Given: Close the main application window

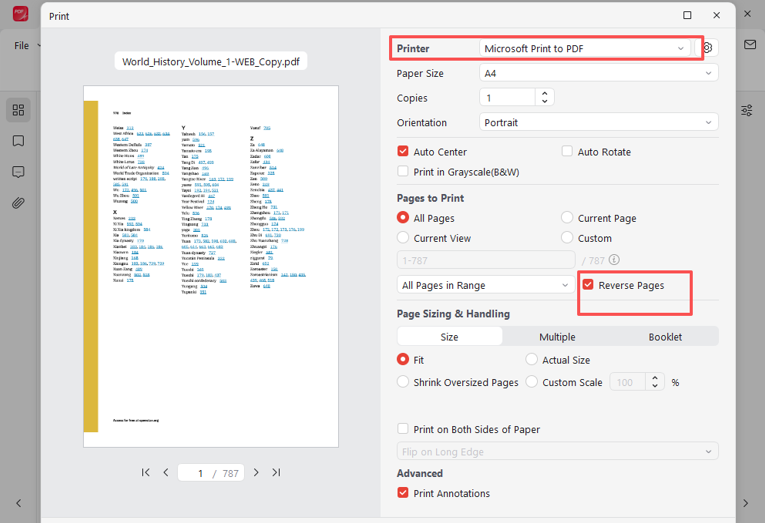Looking at the screenshot, I should [747, 14].
